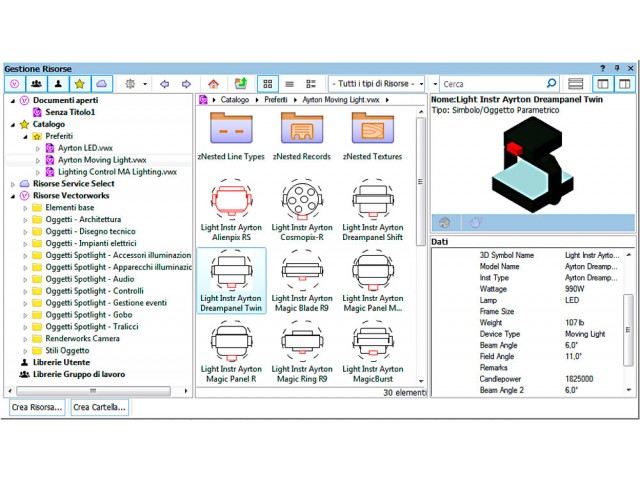Select Light Instr Ayrton Alienpix RS
This screenshot has height=480, width=640.
[231, 210]
